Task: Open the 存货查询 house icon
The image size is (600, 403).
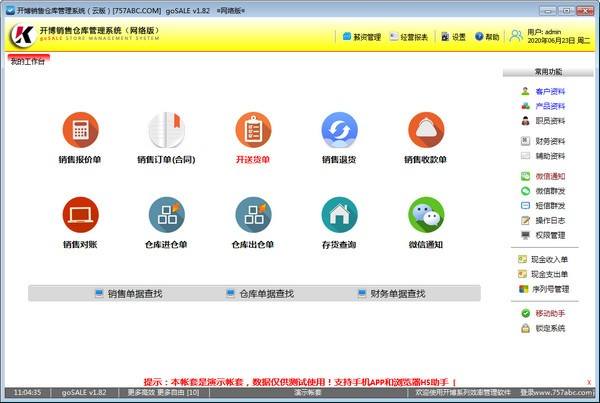Action: (x=339, y=214)
